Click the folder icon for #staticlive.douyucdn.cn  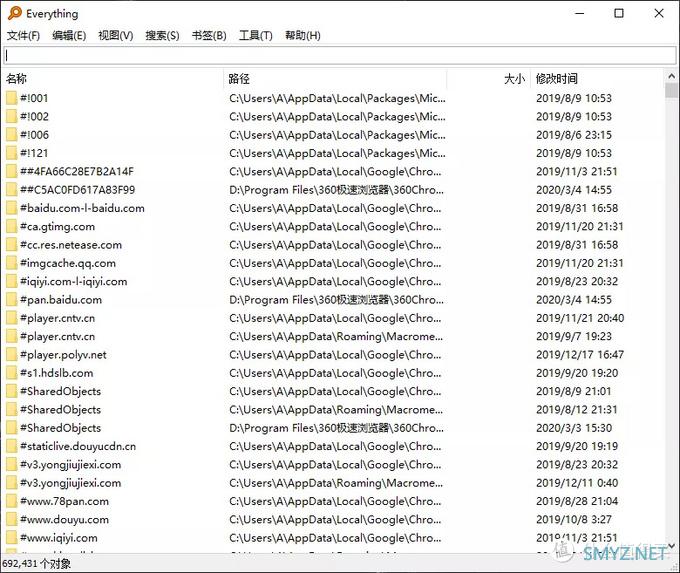(x=11, y=446)
